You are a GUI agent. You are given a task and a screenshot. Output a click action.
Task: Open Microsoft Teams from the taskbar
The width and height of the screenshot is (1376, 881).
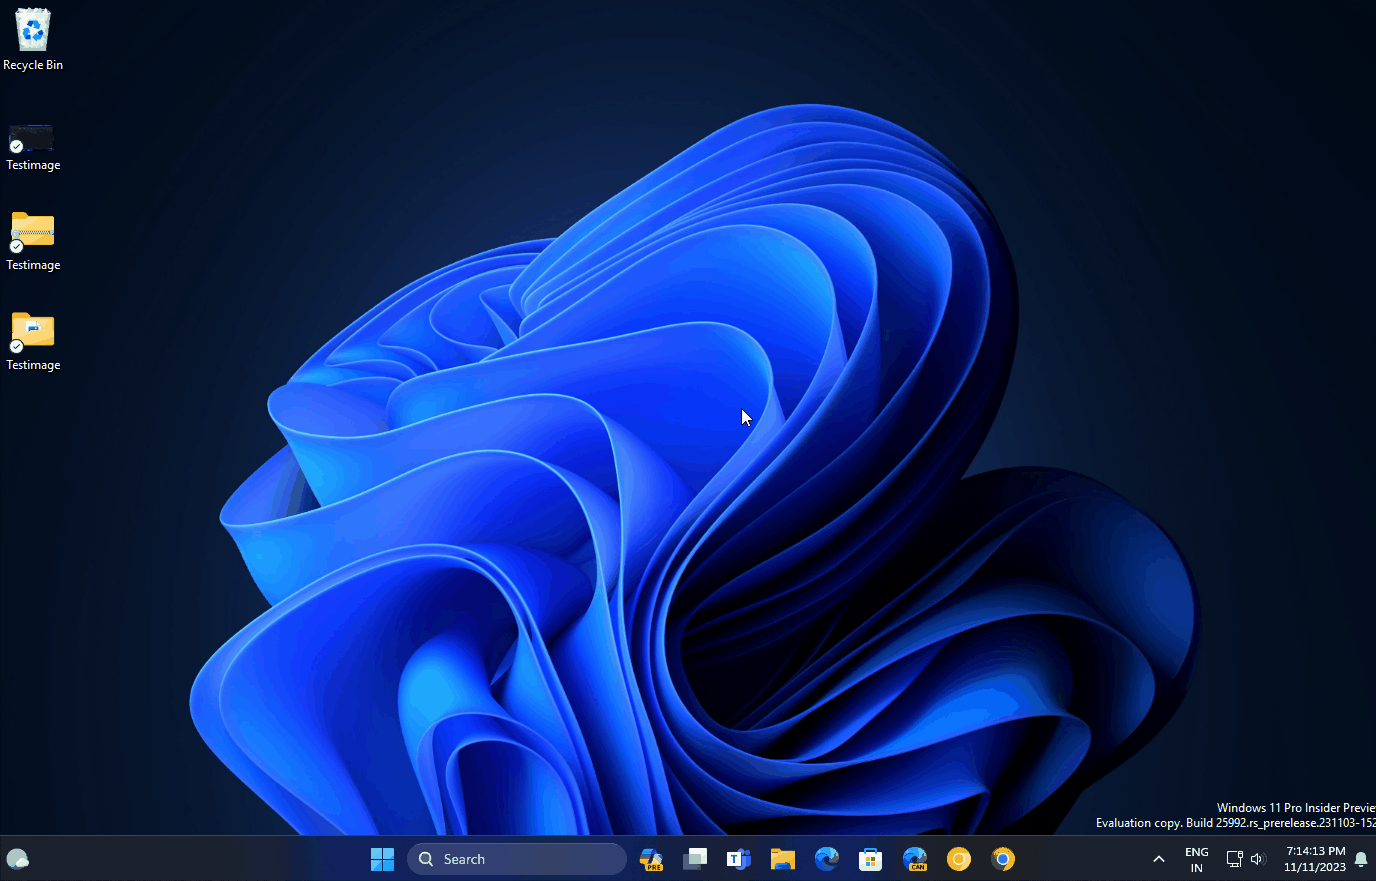pos(739,859)
